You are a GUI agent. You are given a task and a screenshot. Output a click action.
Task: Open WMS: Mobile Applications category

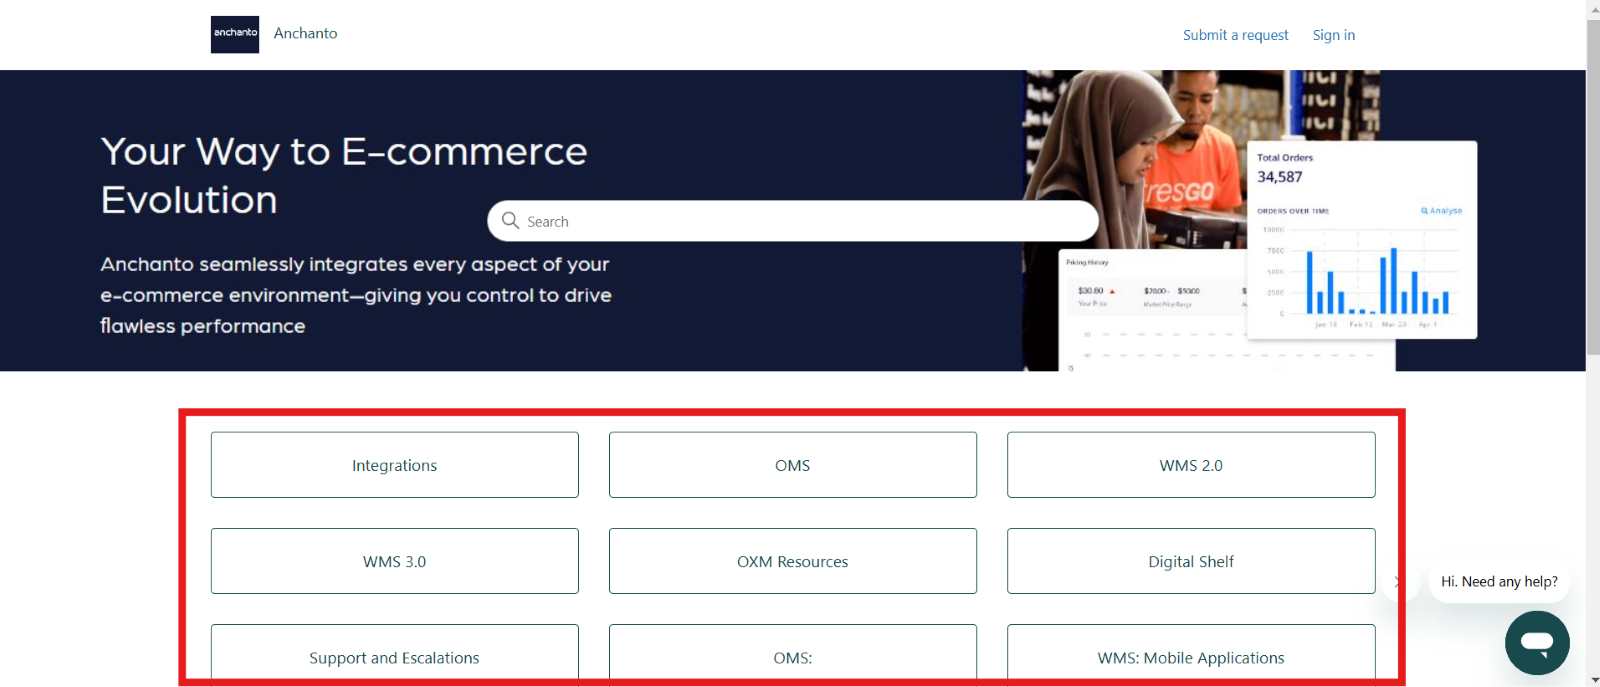(1191, 655)
